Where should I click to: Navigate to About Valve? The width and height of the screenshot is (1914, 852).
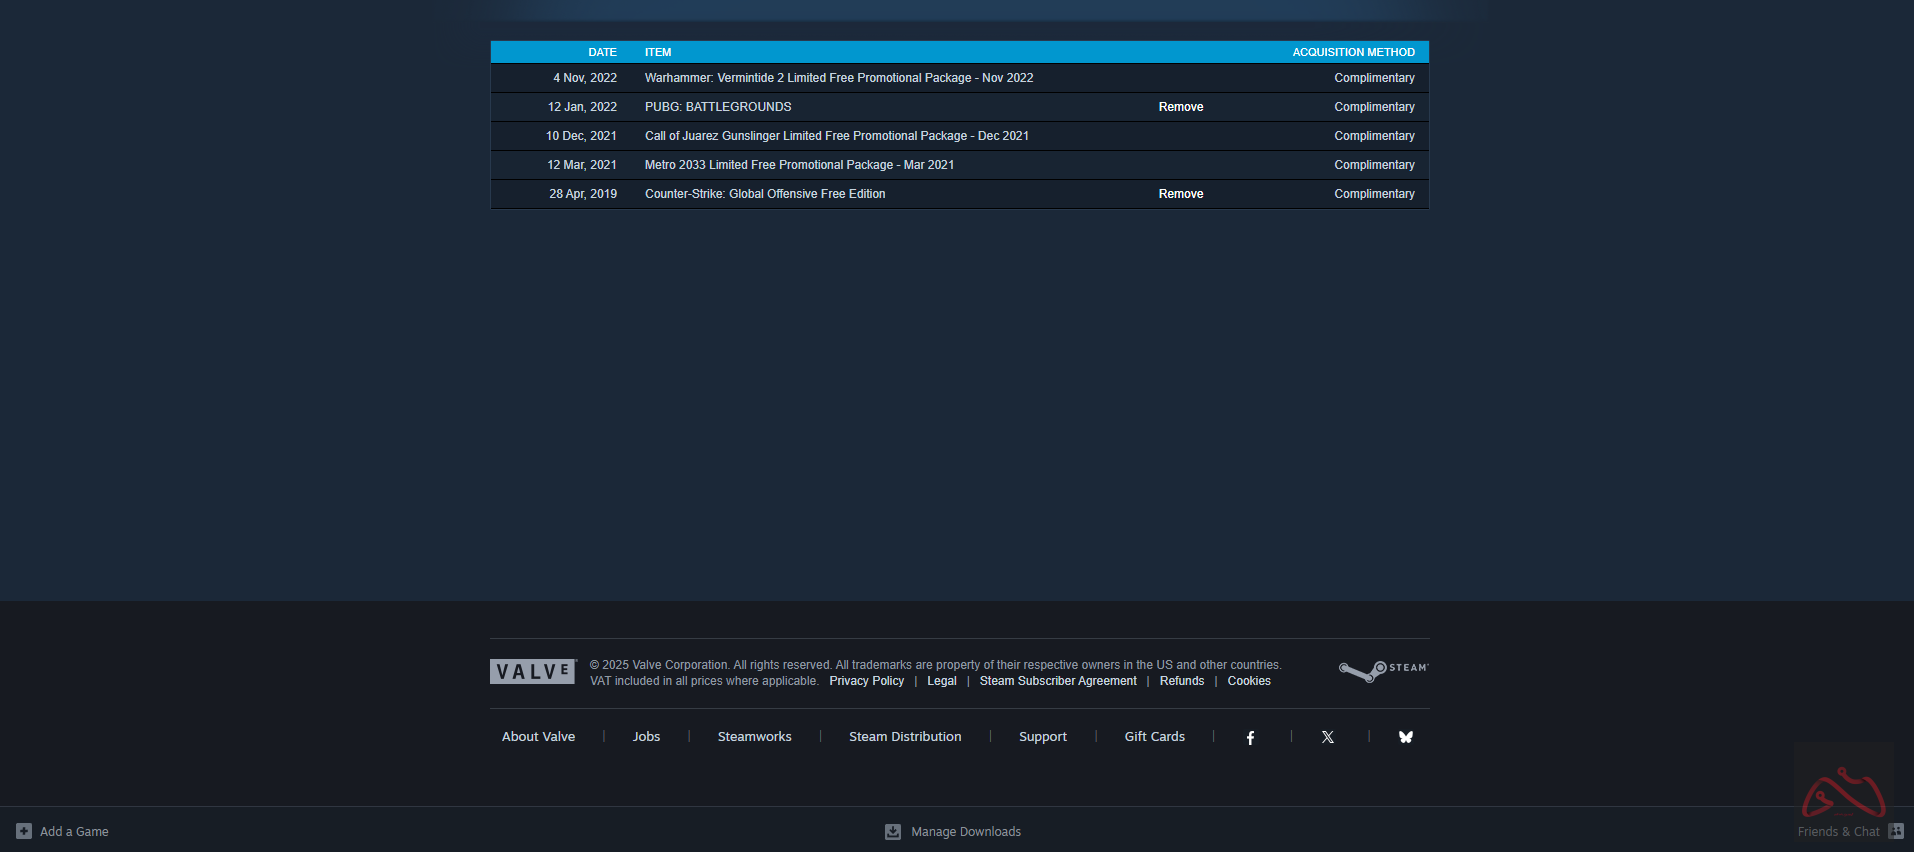[538, 737]
